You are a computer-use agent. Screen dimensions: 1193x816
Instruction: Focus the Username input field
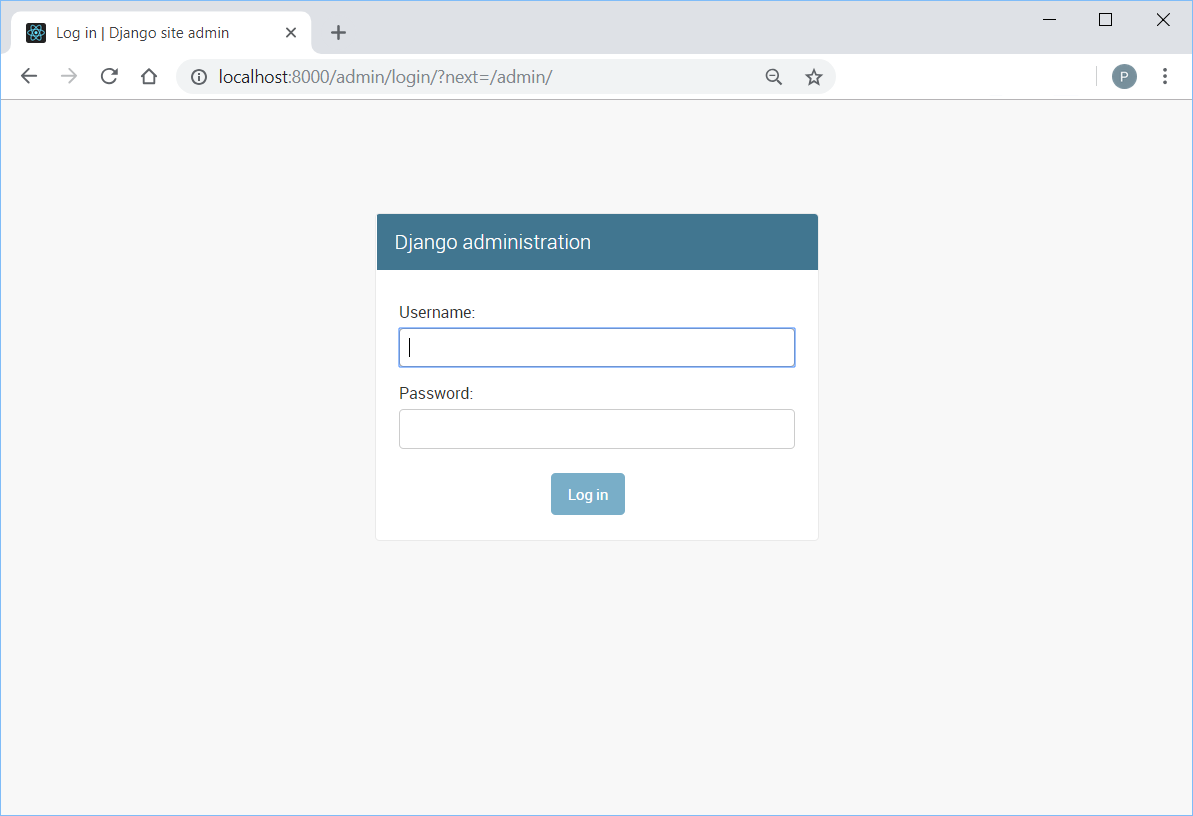coord(596,348)
